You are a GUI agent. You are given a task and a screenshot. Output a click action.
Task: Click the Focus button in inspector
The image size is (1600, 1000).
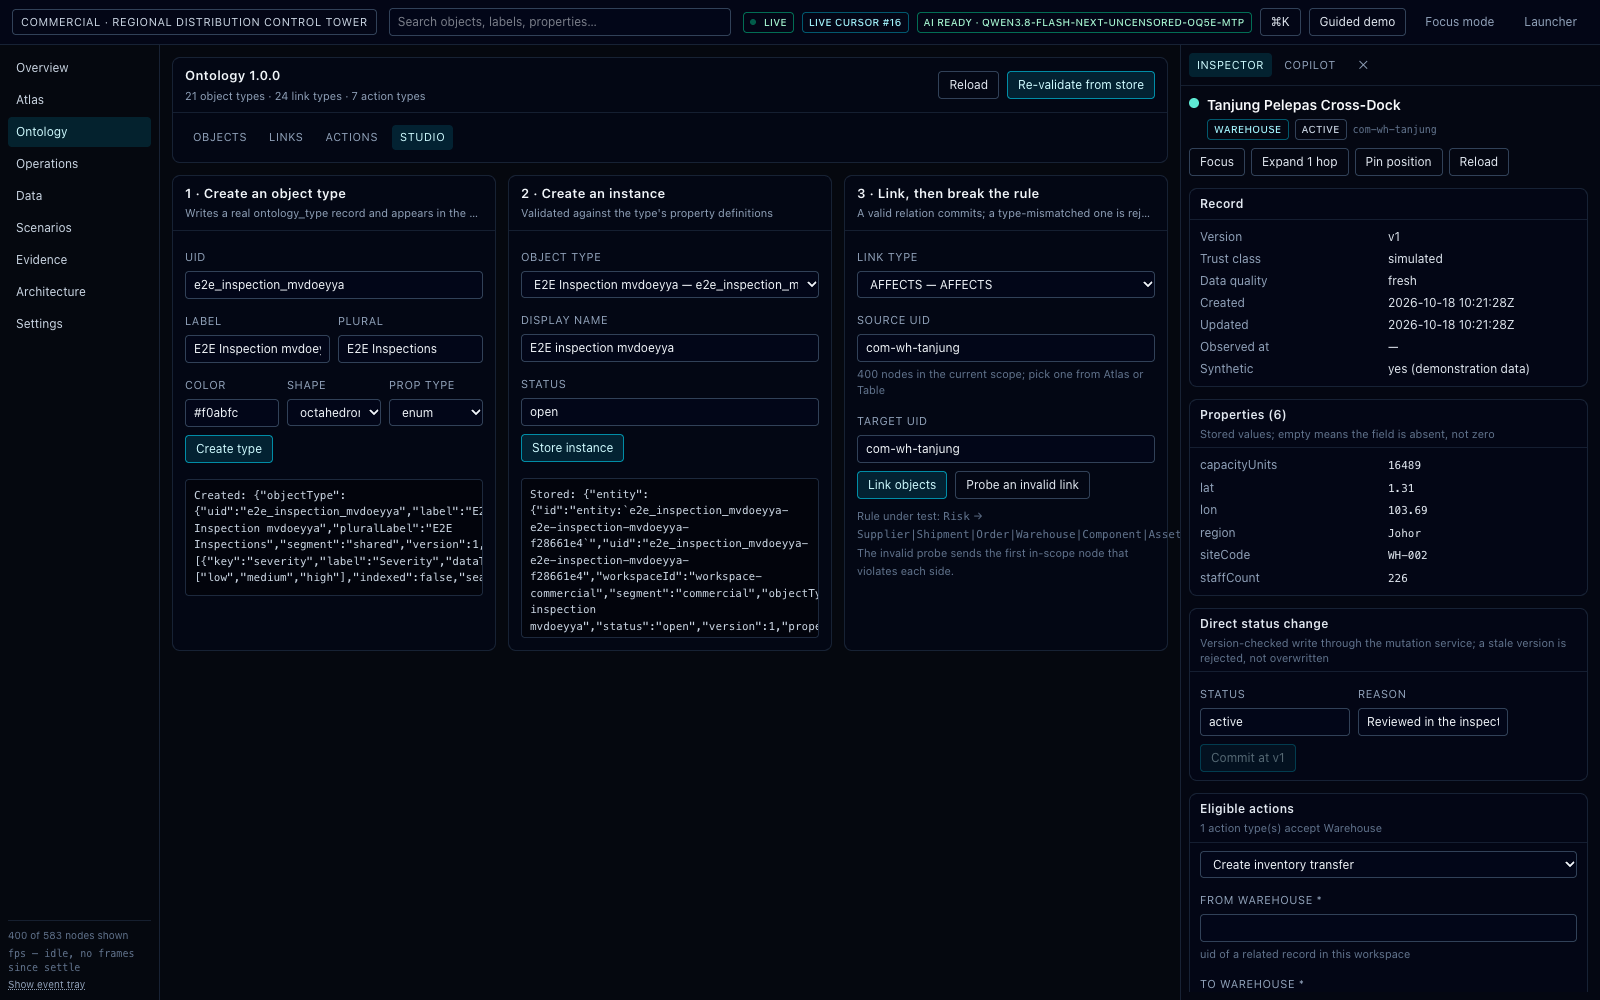pos(1217,162)
